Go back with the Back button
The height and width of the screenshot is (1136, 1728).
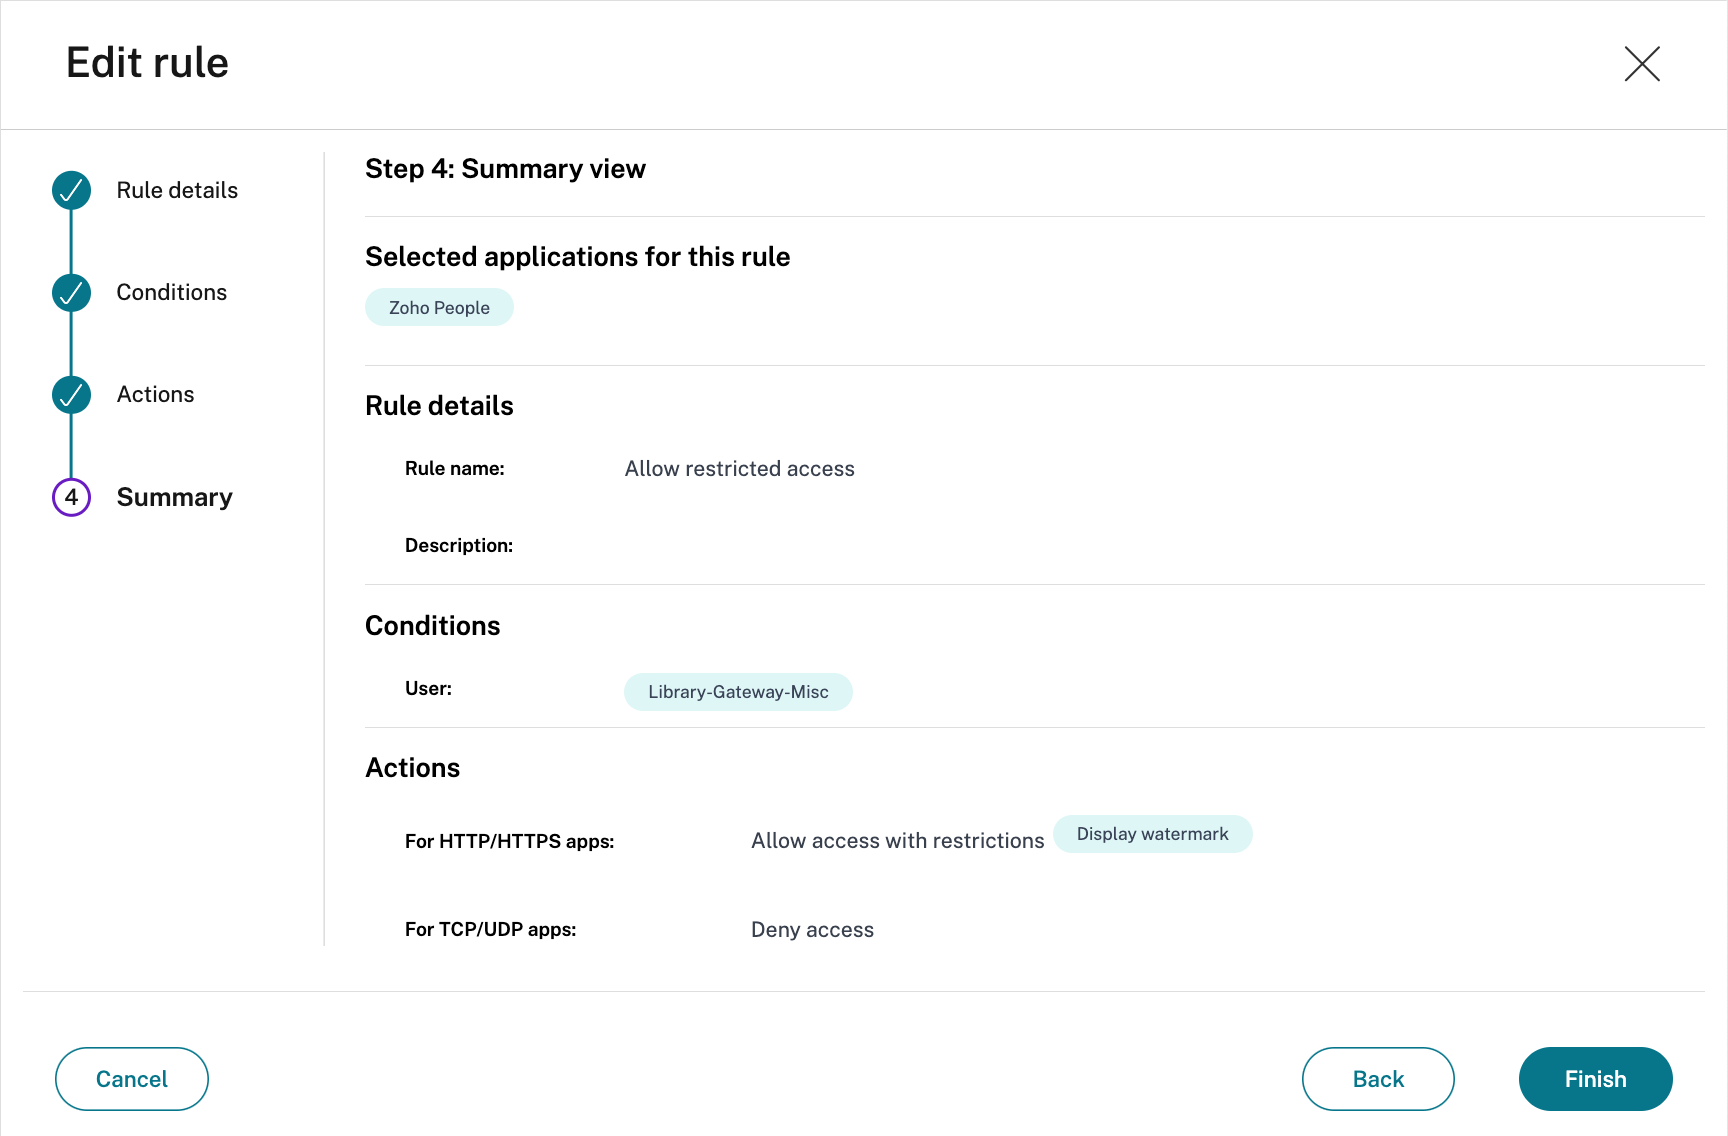click(x=1377, y=1079)
